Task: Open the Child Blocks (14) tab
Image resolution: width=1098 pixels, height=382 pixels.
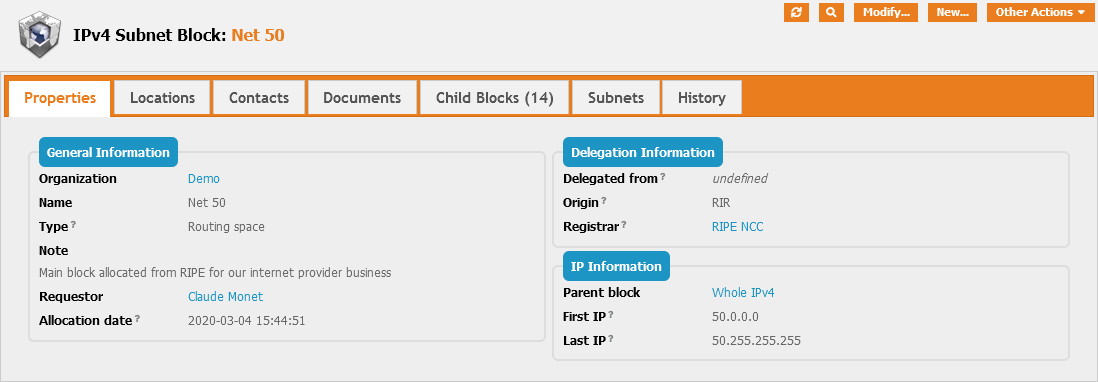Action: (x=495, y=98)
